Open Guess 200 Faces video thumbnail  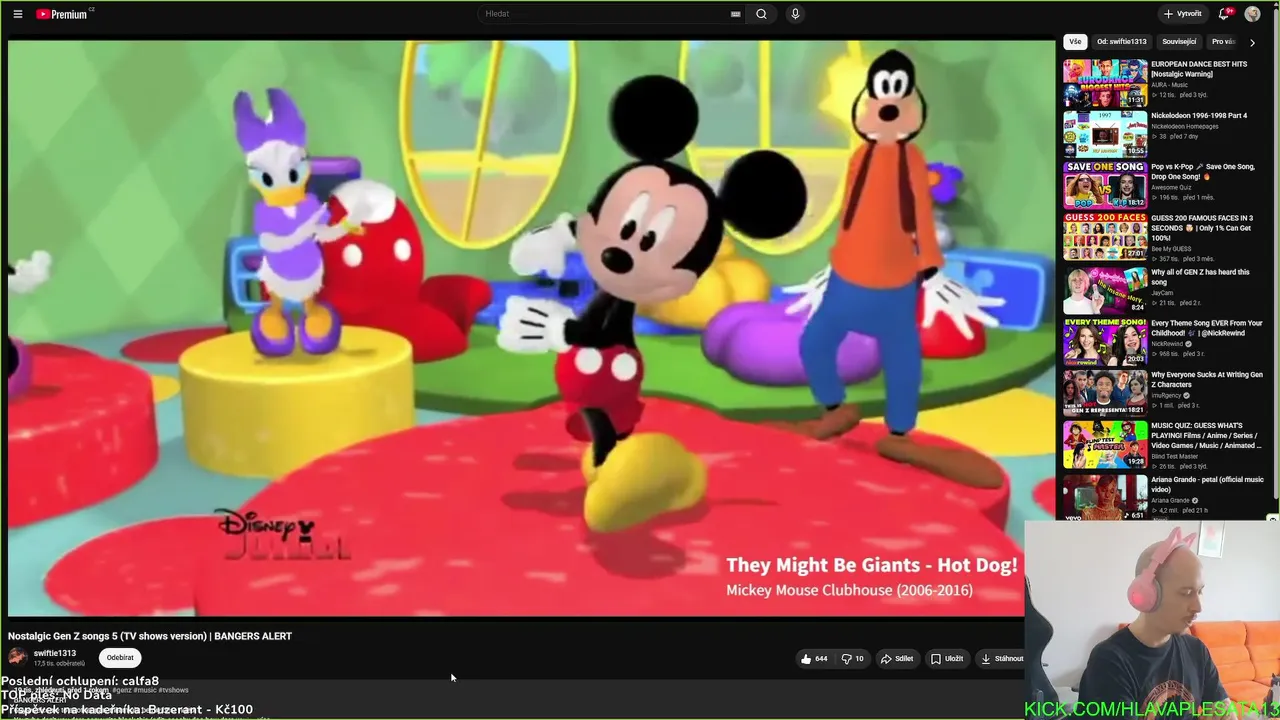point(1105,237)
